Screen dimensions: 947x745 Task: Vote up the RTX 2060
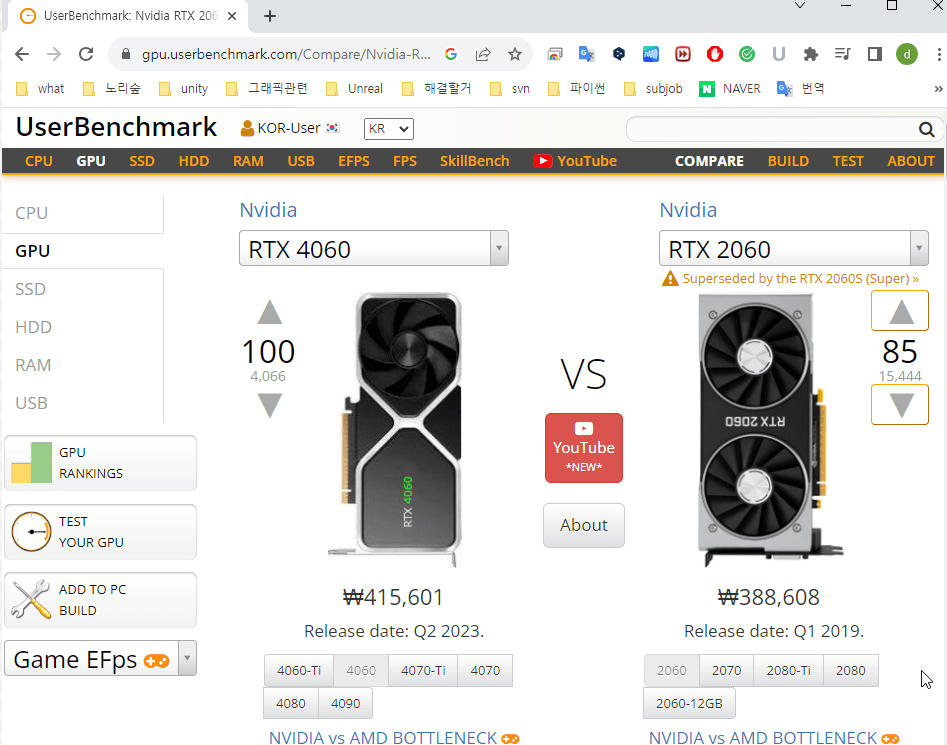900,311
